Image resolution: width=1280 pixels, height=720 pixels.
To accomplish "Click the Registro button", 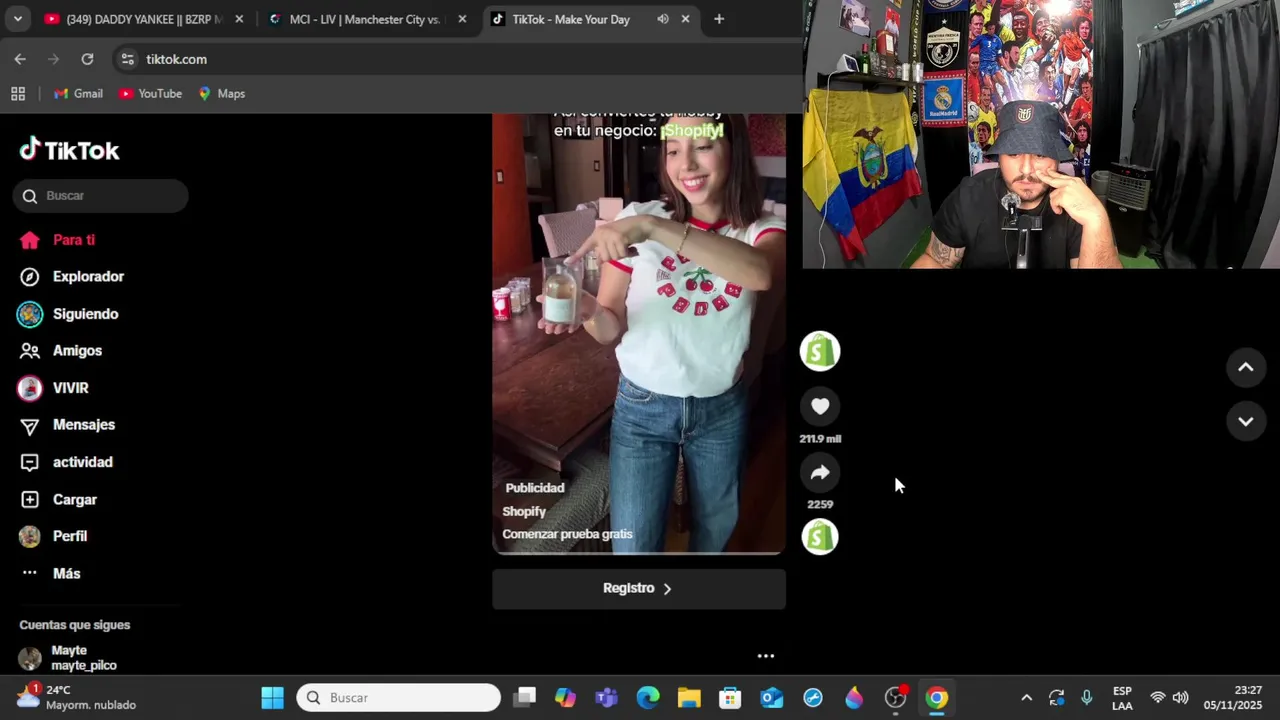I will pos(639,589).
